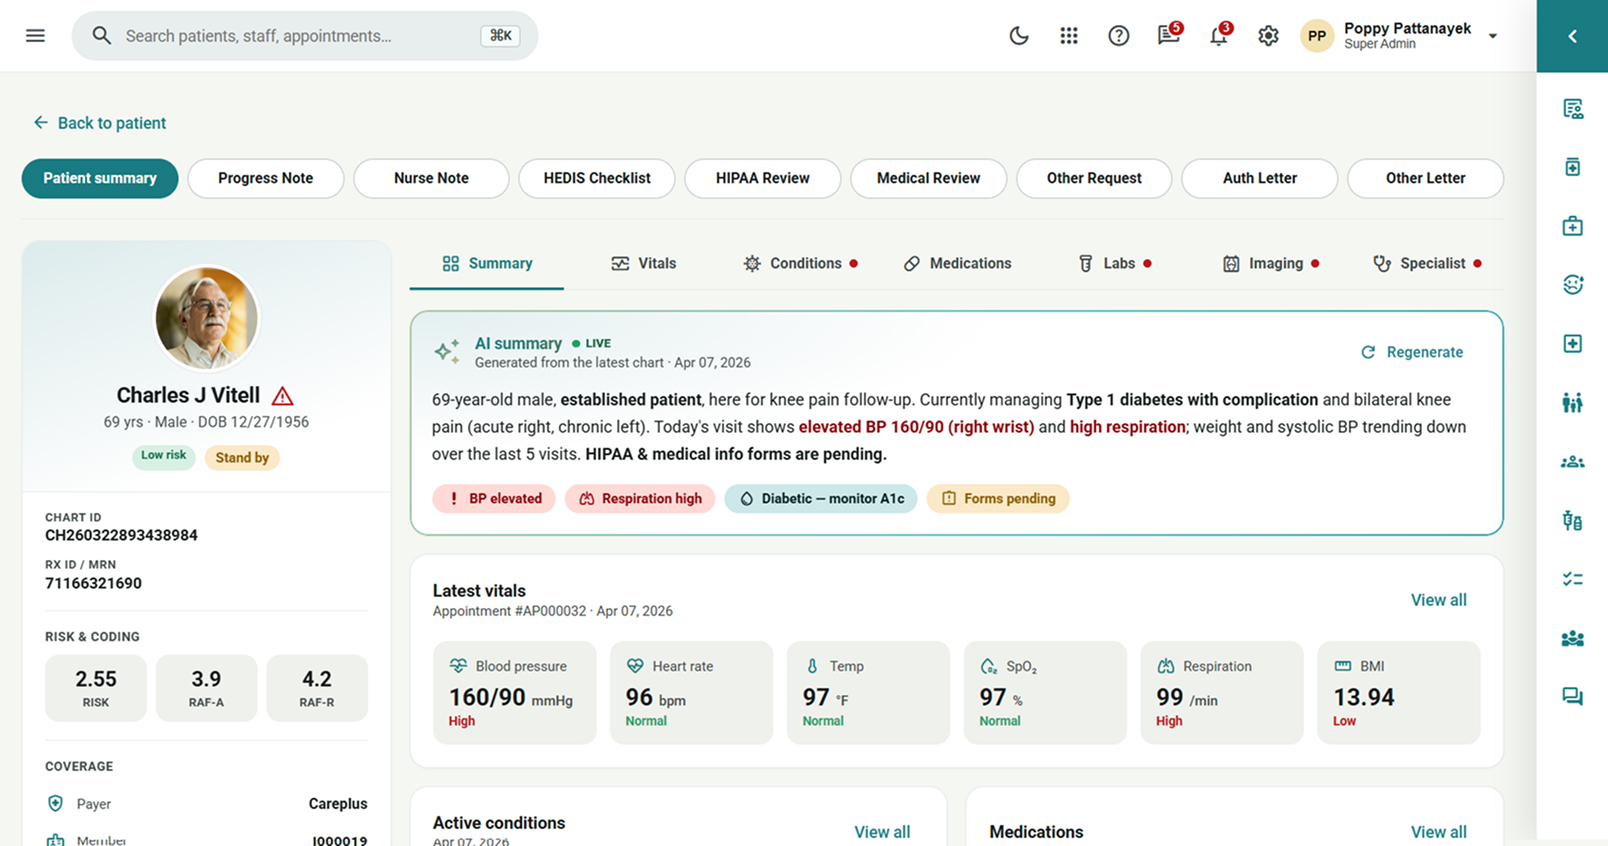Open the HIPAA Review tab
Viewport: 1608px width, 846px height.
coord(763,178)
